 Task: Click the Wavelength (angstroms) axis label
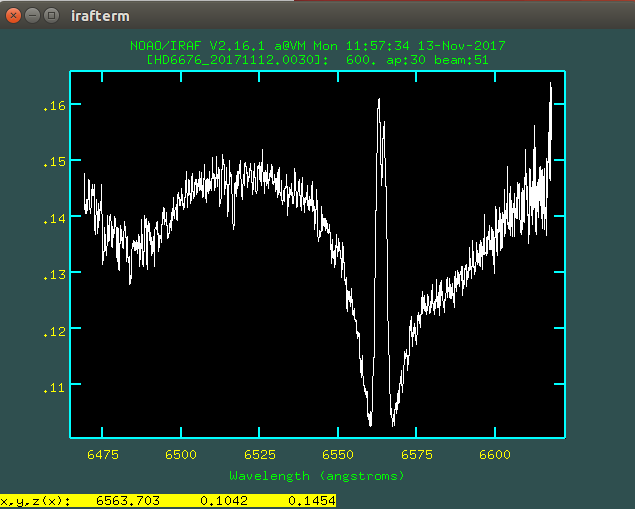tap(317, 475)
